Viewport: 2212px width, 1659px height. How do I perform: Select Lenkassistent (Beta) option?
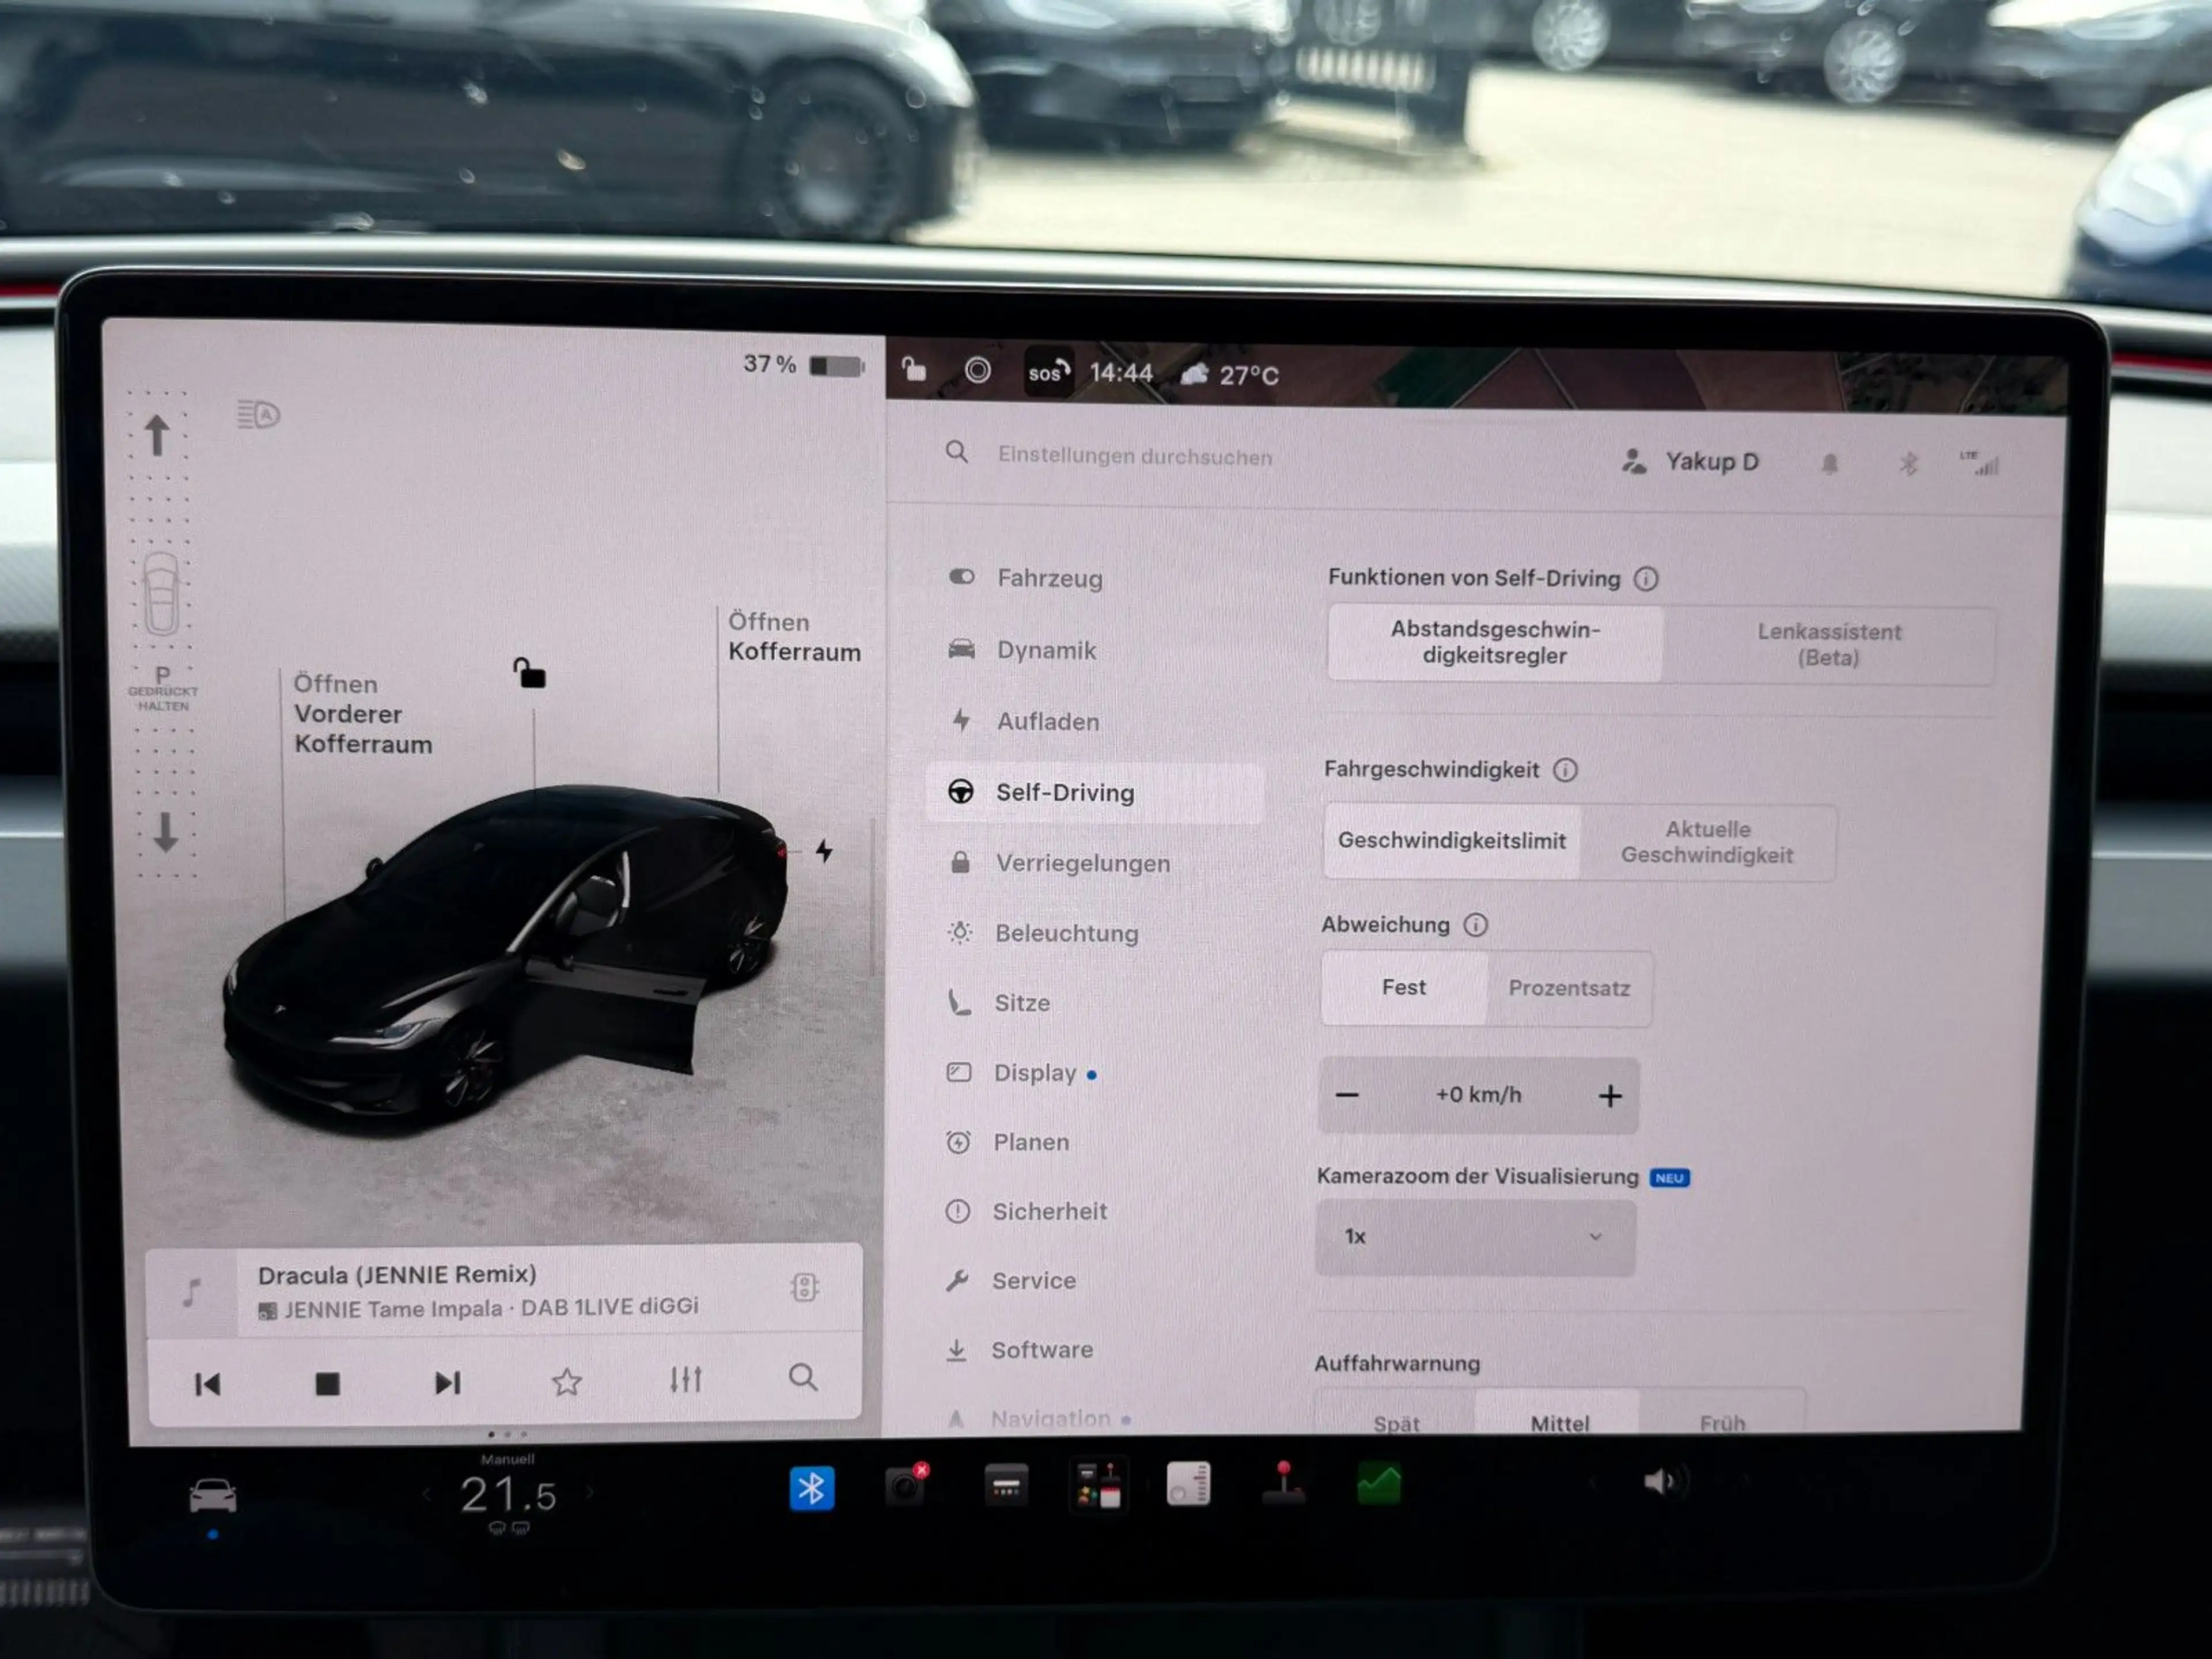[1828, 645]
